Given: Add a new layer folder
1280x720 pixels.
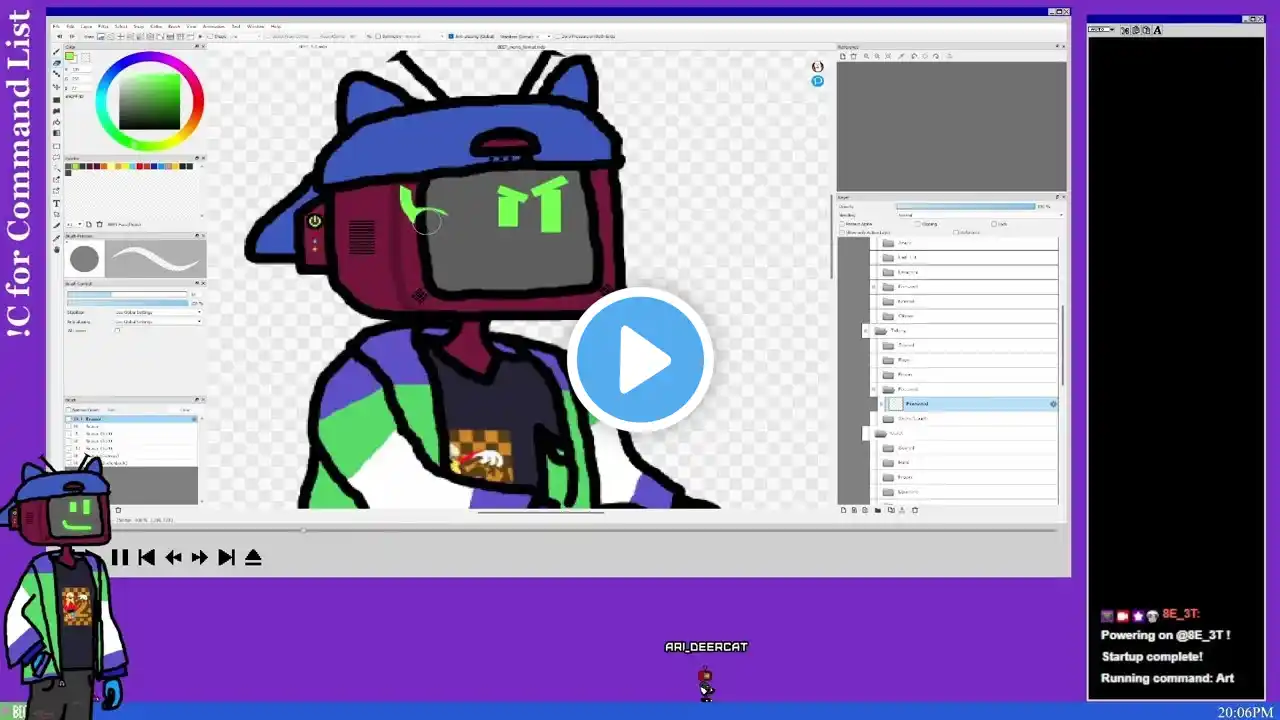Looking at the screenshot, I should (878, 510).
